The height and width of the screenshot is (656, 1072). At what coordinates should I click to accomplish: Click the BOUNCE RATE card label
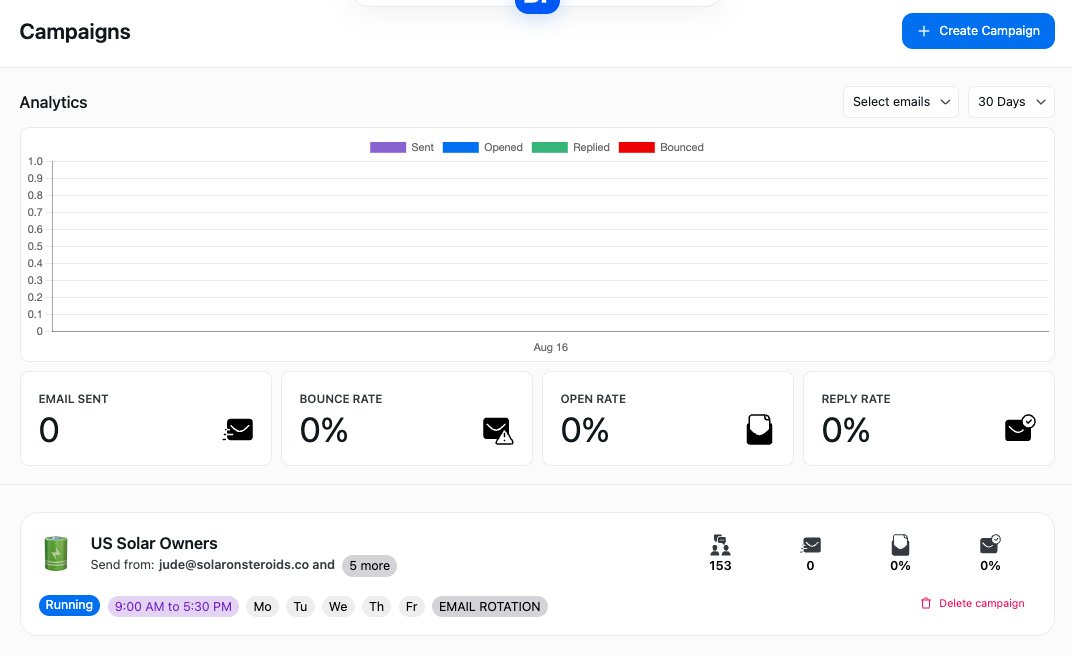(340, 399)
